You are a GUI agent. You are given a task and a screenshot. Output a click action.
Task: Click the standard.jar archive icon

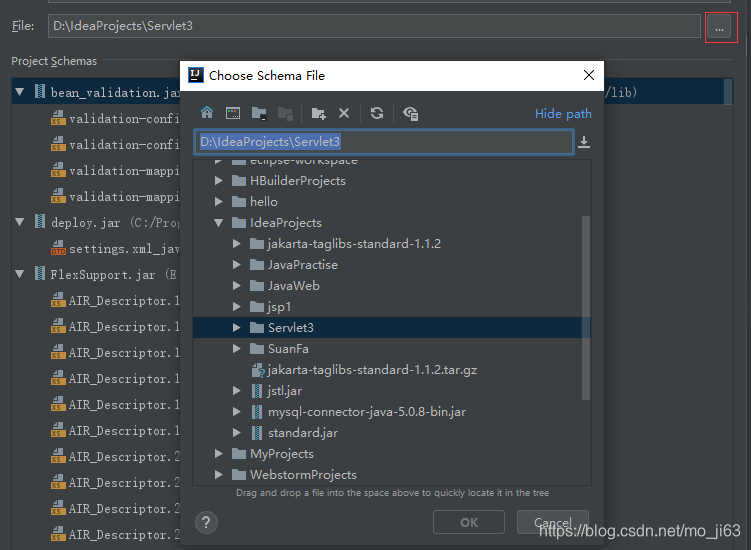[x=257, y=433]
